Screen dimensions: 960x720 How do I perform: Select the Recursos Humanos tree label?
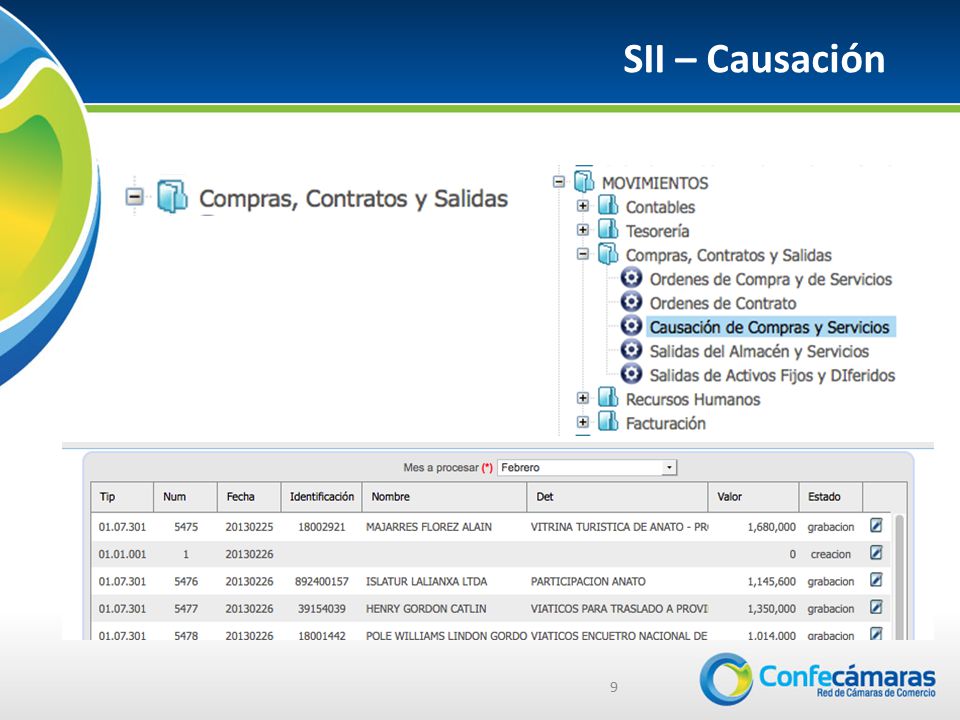692,400
